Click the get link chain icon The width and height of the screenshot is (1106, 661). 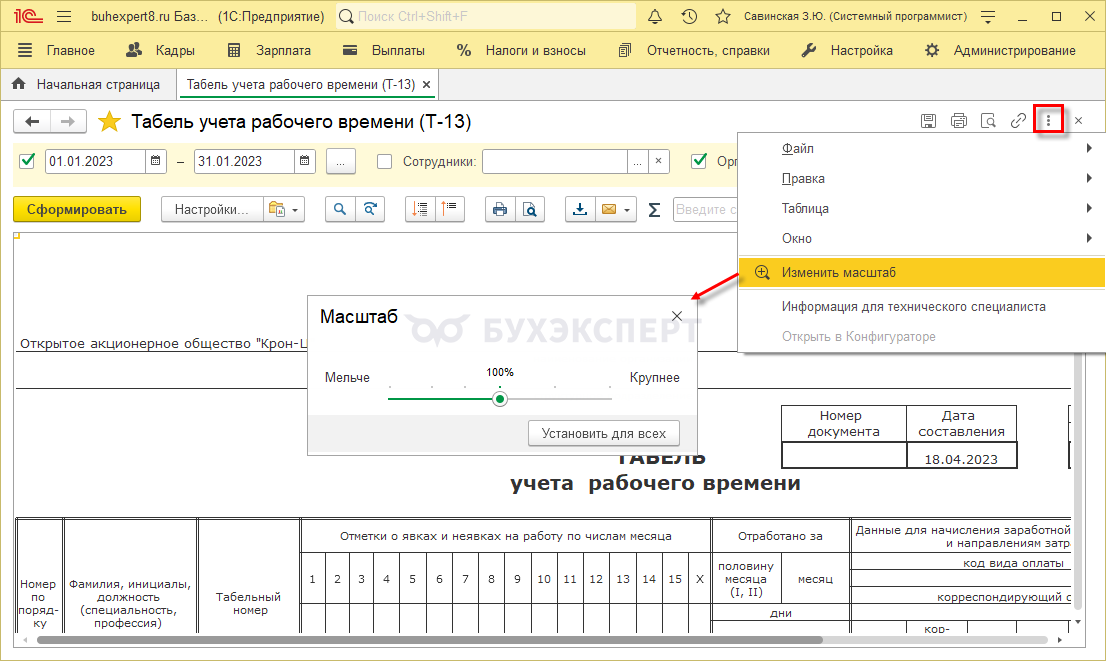[x=1018, y=121]
